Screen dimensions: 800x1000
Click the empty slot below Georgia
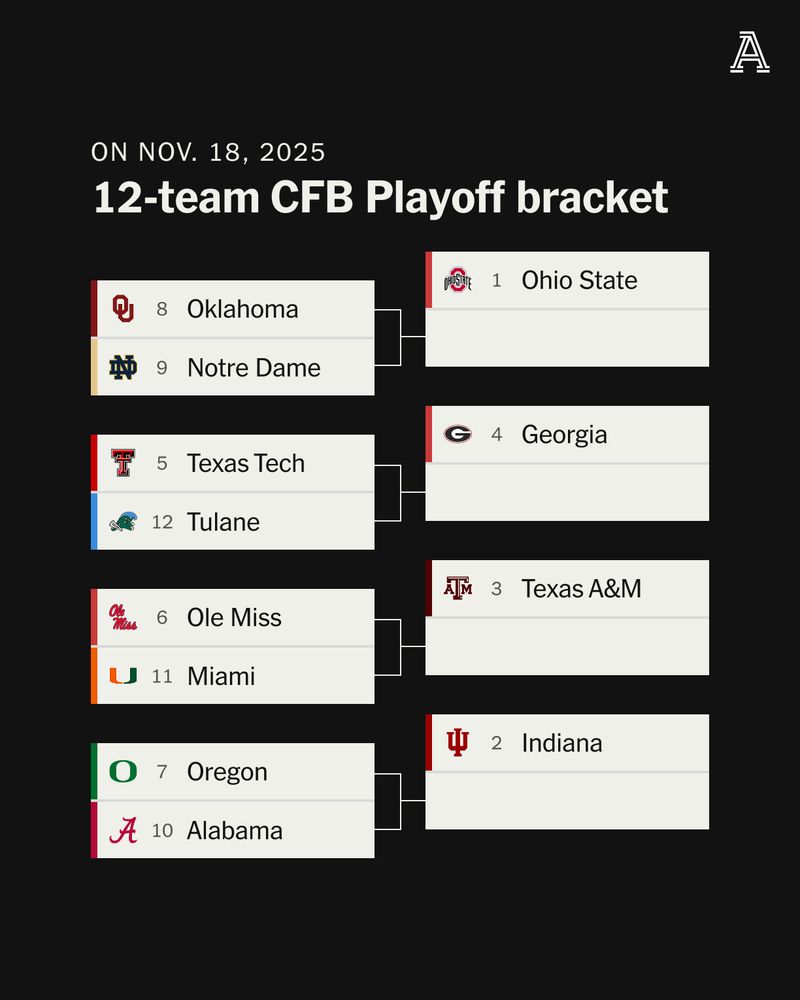[567, 492]
